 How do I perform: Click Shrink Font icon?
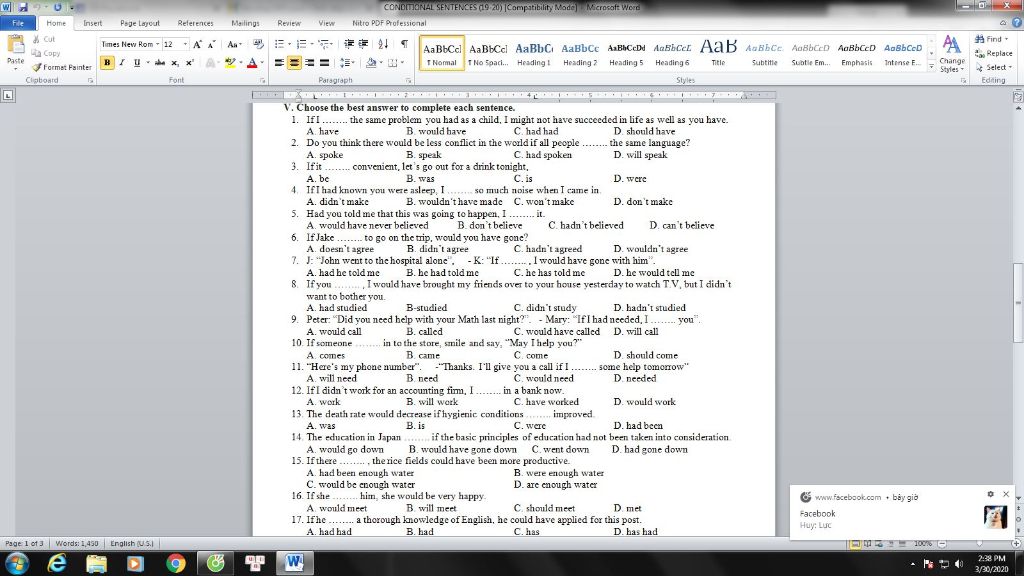pos(212,44)
